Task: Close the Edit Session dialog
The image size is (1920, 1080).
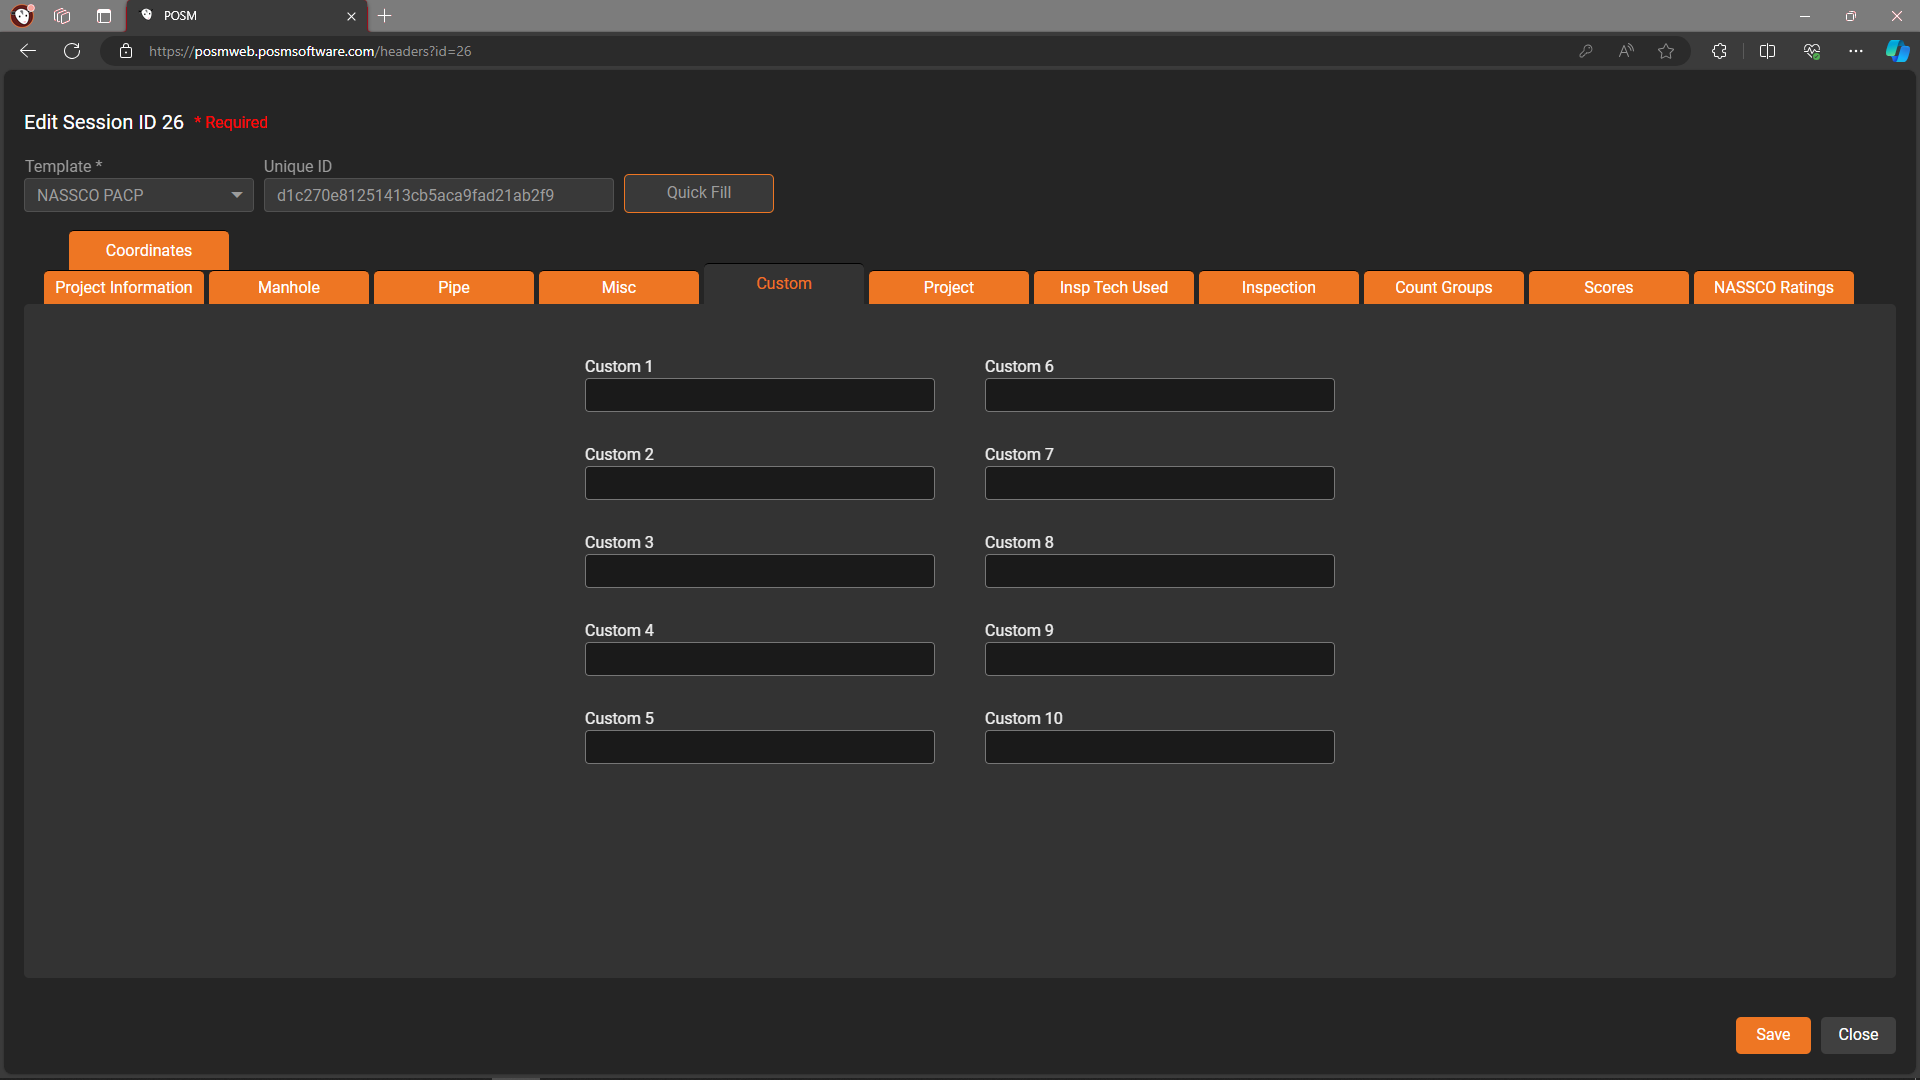Action: (1858, 1035)
